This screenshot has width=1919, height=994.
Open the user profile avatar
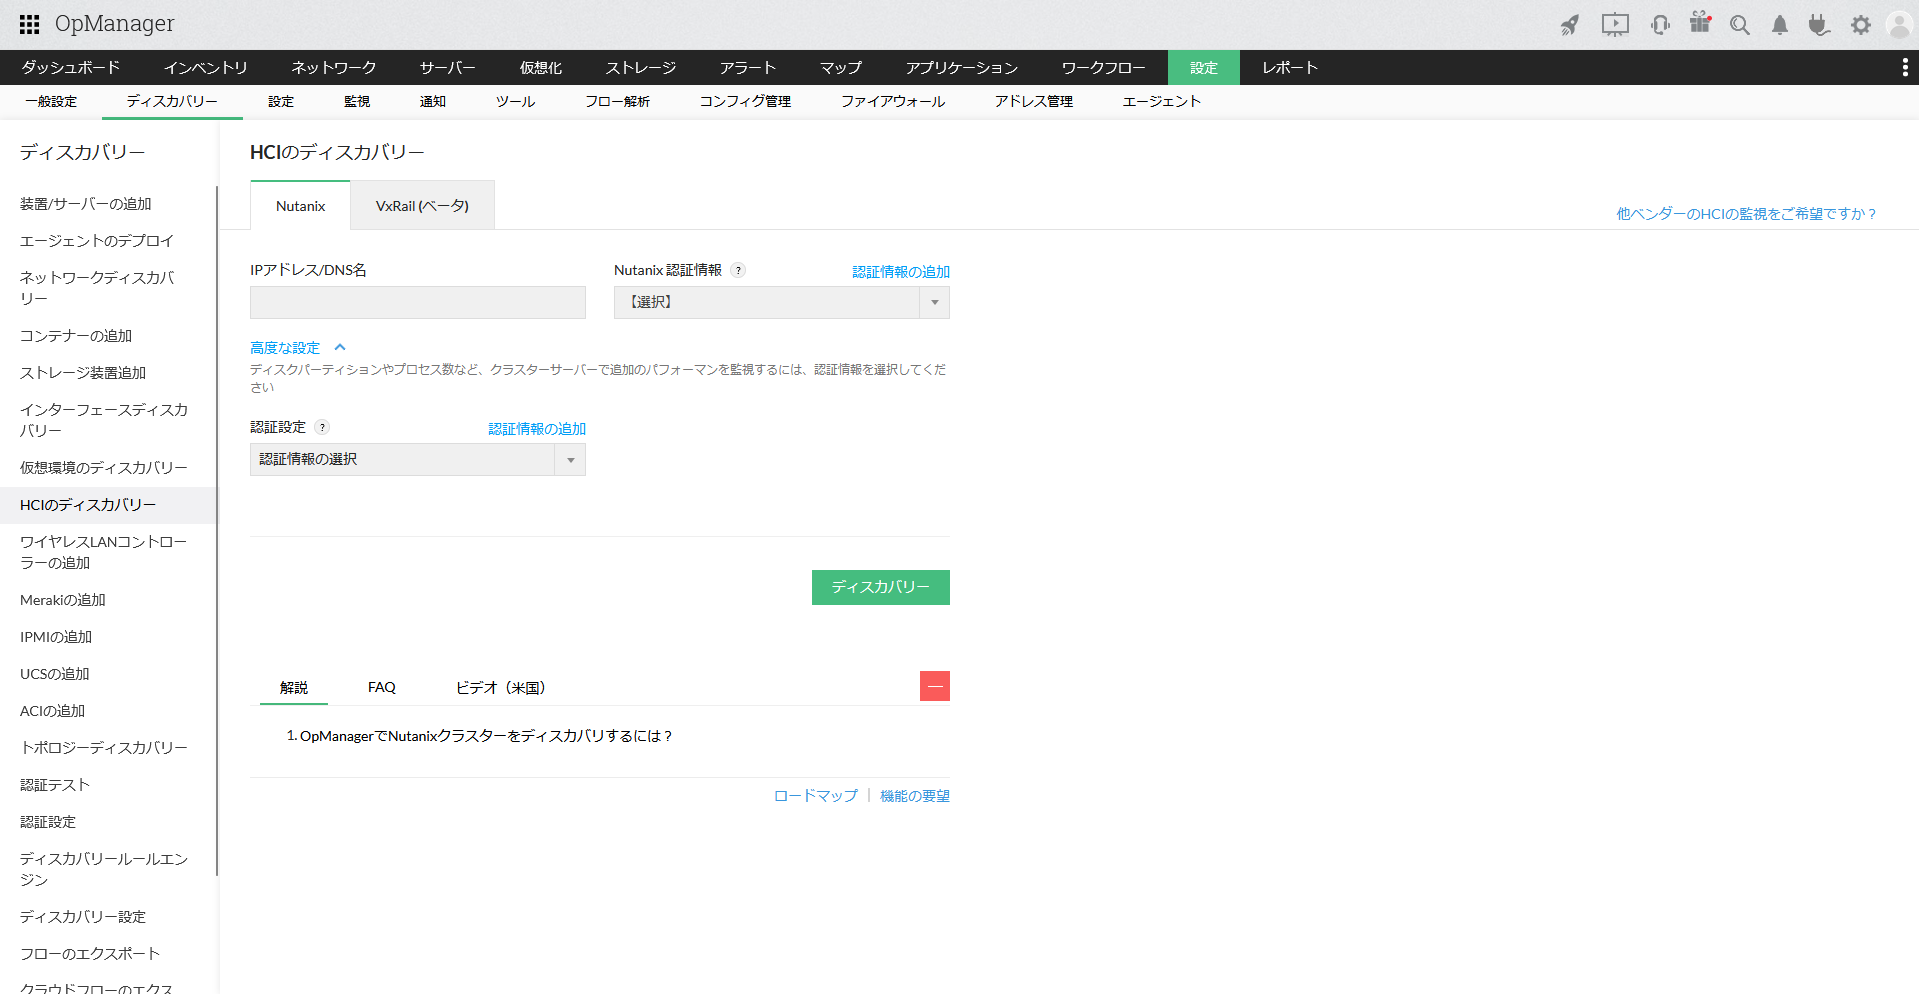click(x=1899, y=25)
